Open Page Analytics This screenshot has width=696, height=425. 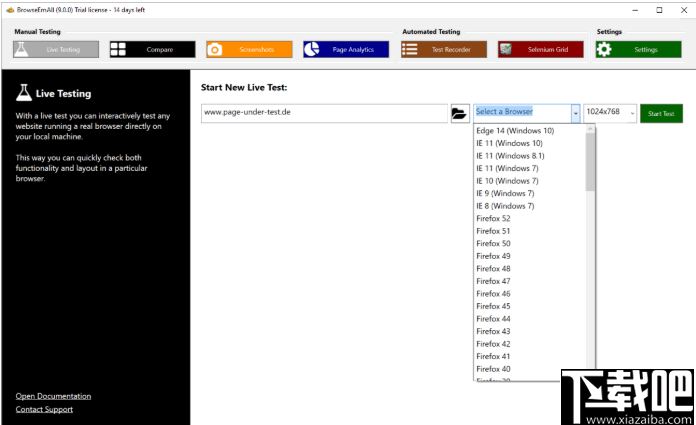[346, 49]
